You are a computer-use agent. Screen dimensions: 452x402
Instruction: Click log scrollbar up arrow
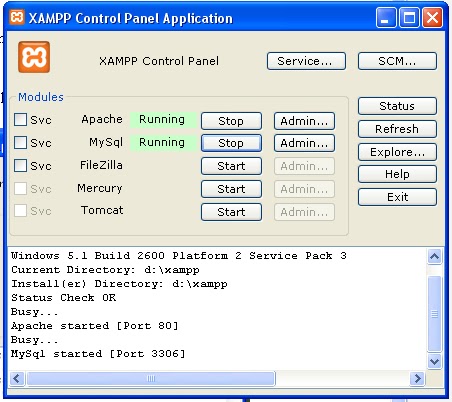434,256
